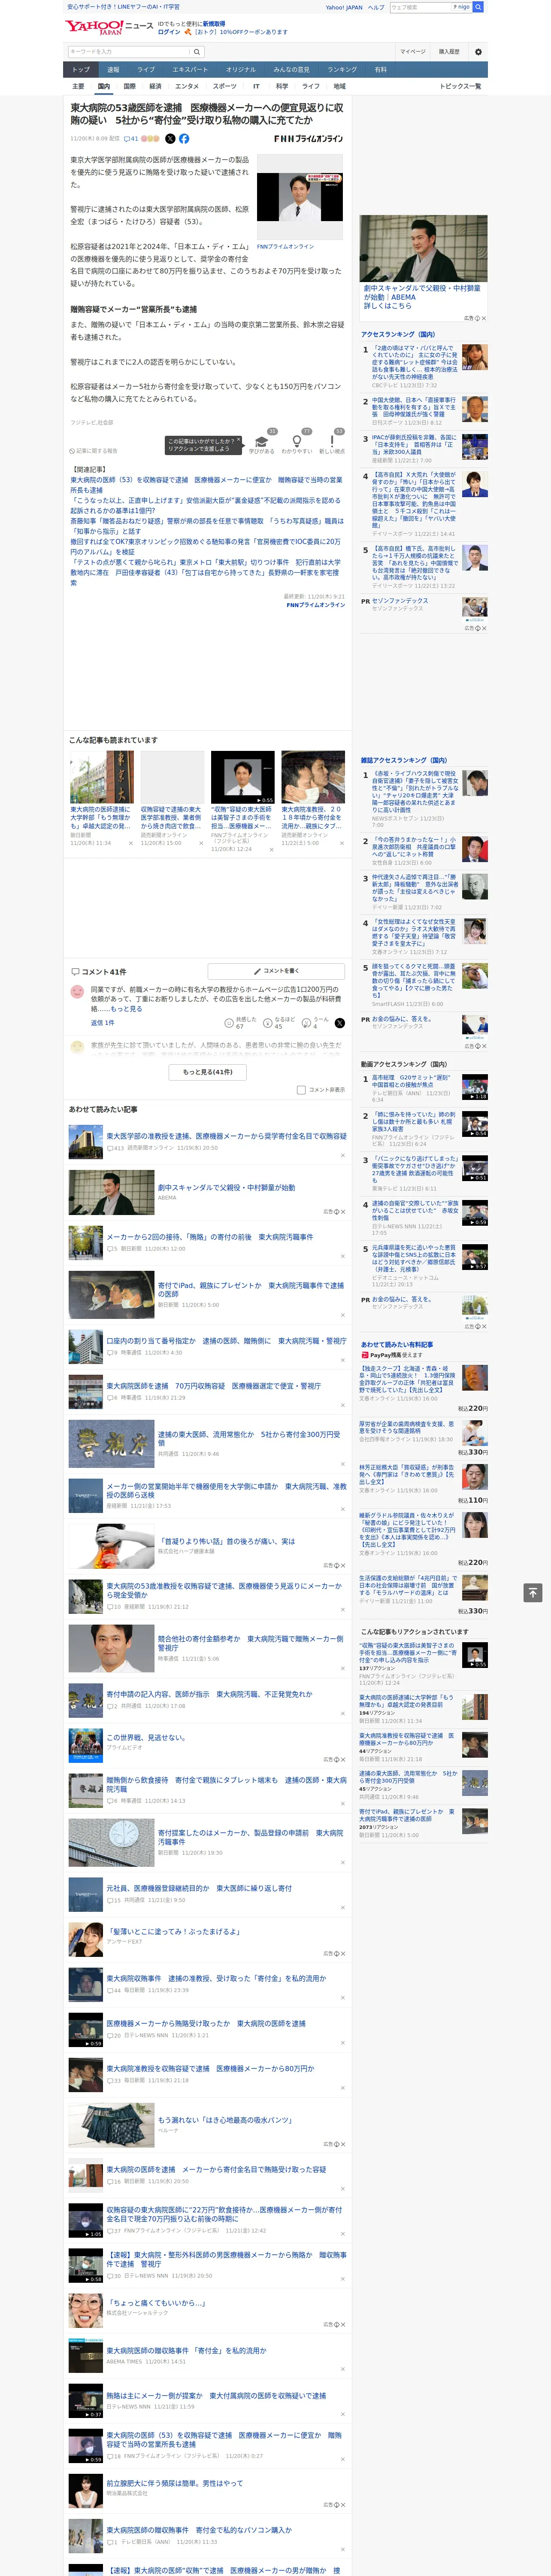Share the first comment on X
Screen dimensions: 551x2576
(339, 1023)
